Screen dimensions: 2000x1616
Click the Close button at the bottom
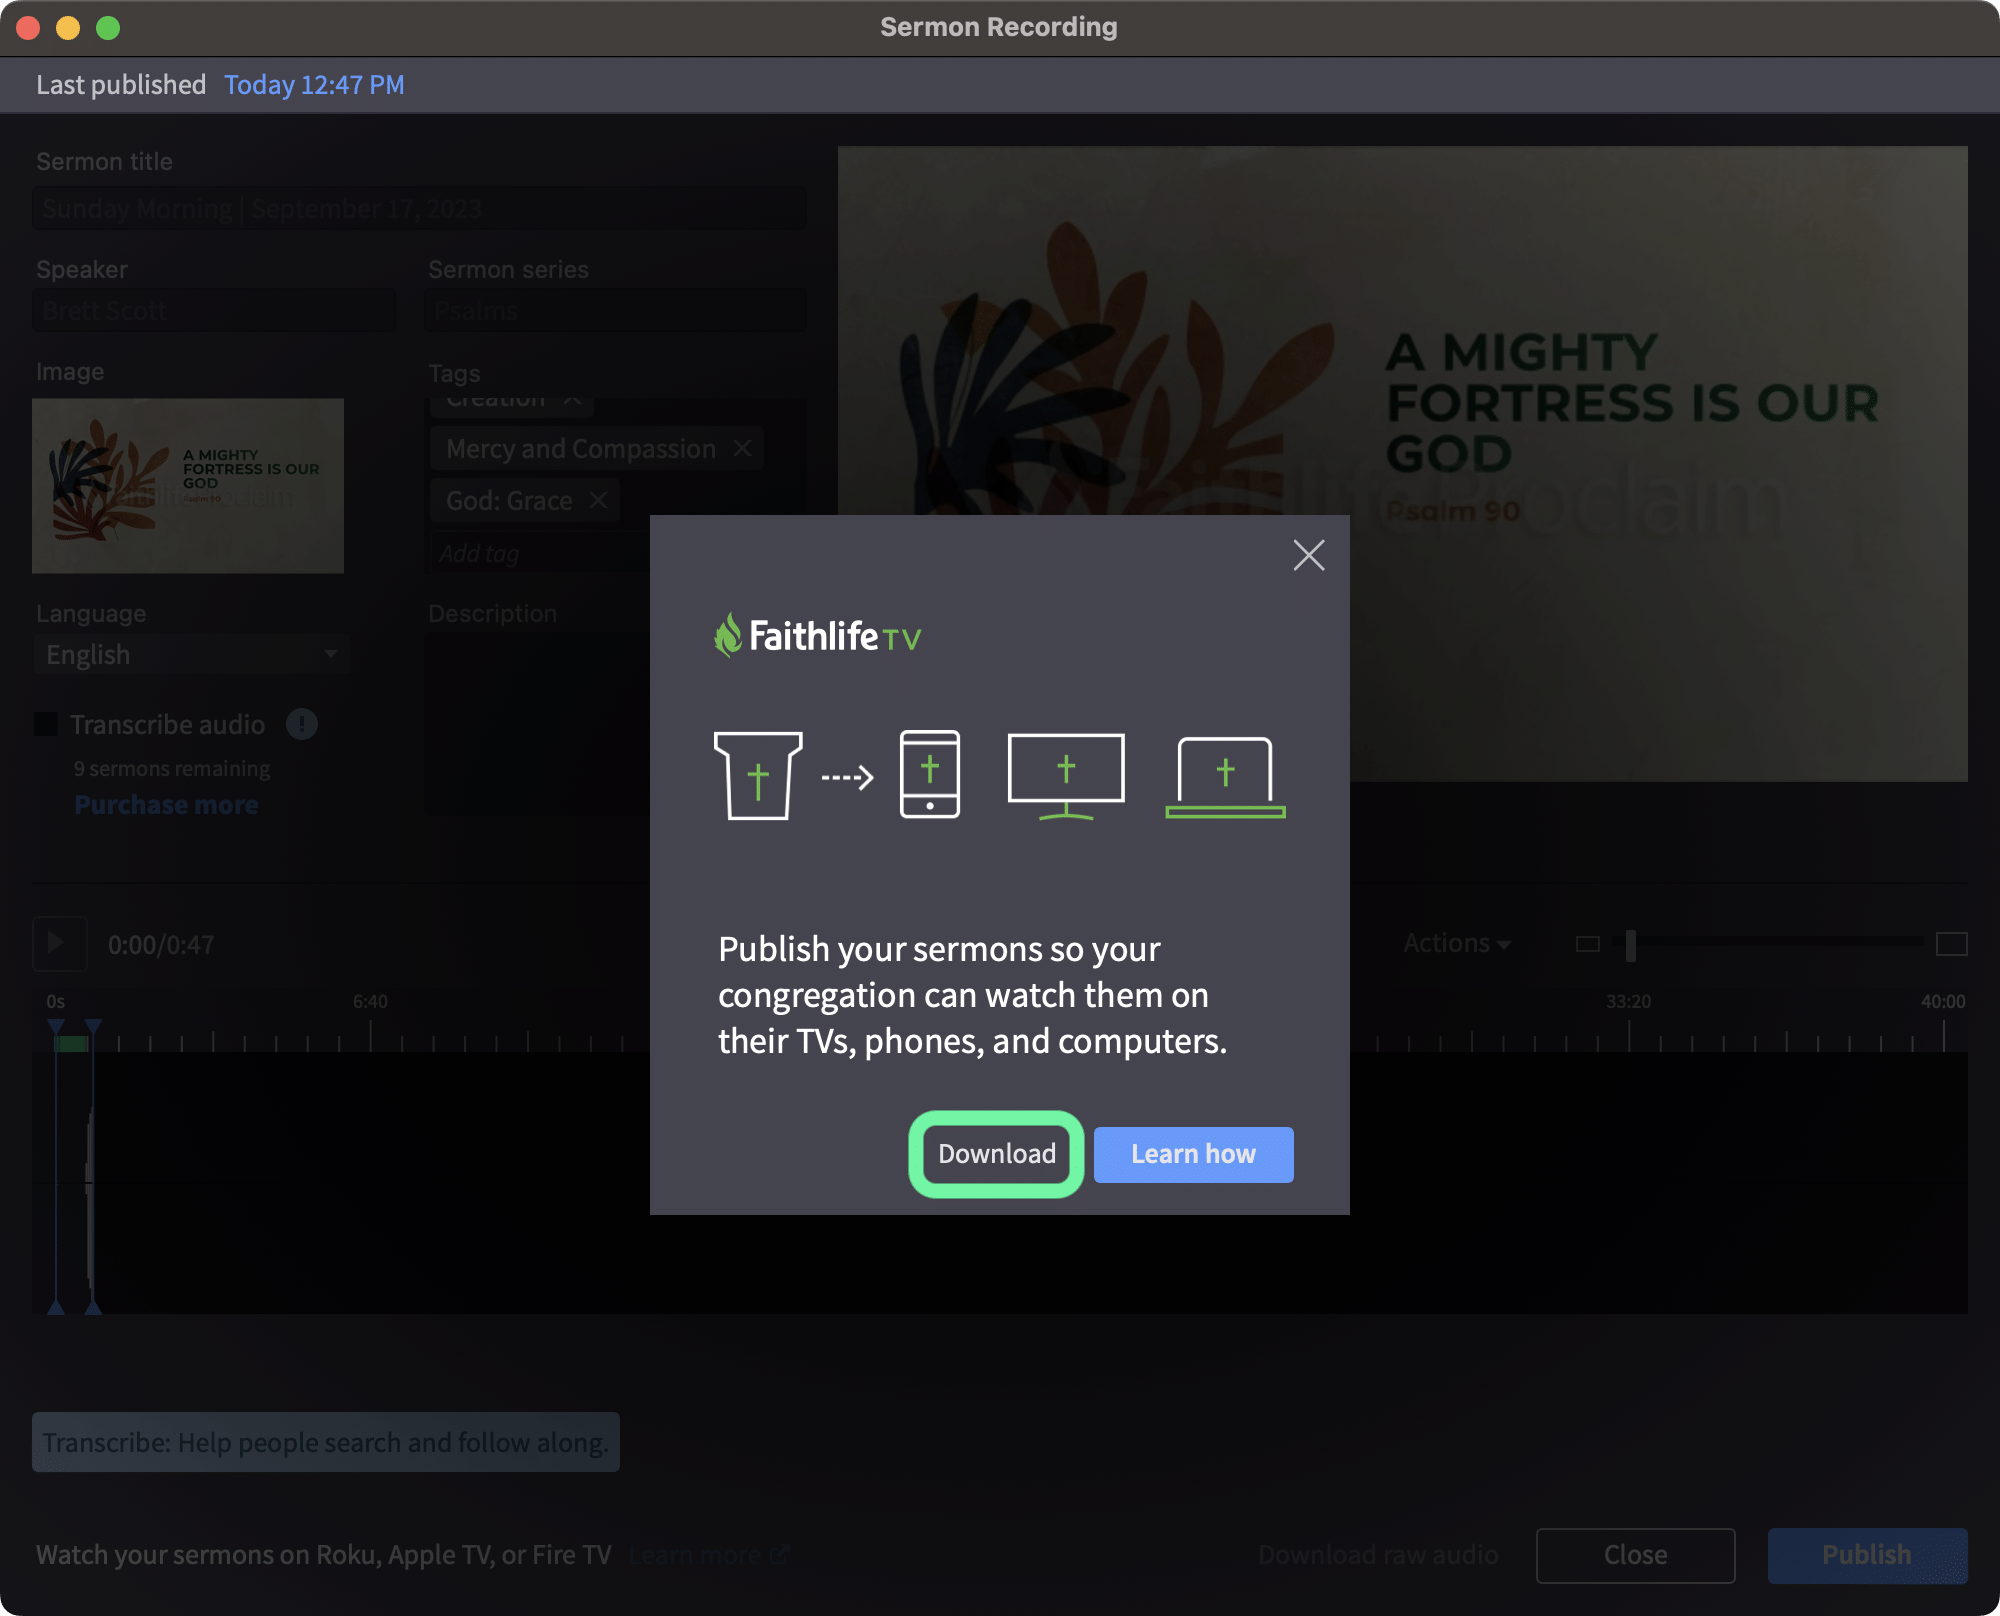pos(1635,1555)
